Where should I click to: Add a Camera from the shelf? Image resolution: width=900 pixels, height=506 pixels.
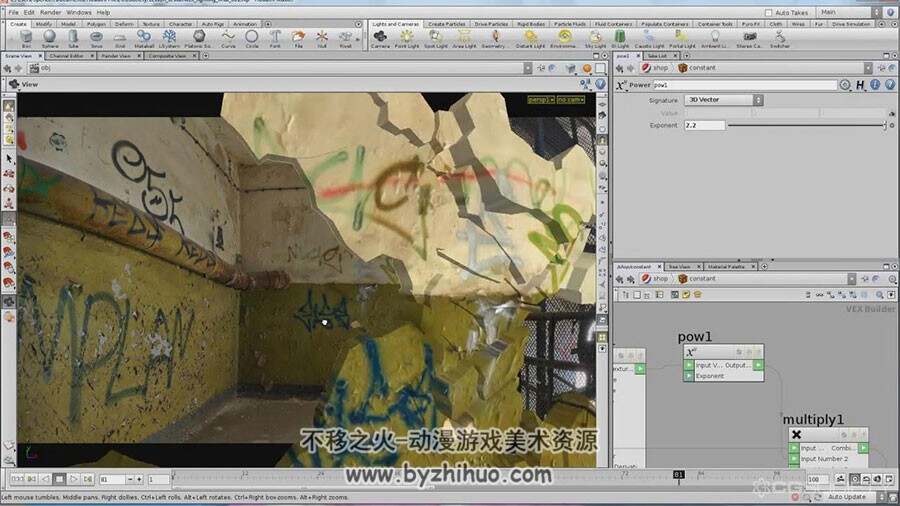380,39
